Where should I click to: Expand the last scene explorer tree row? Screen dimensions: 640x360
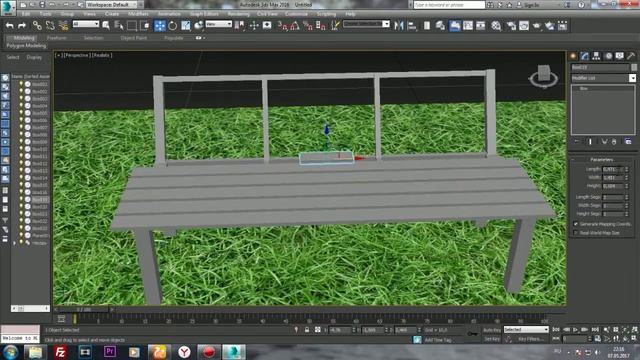15,243
